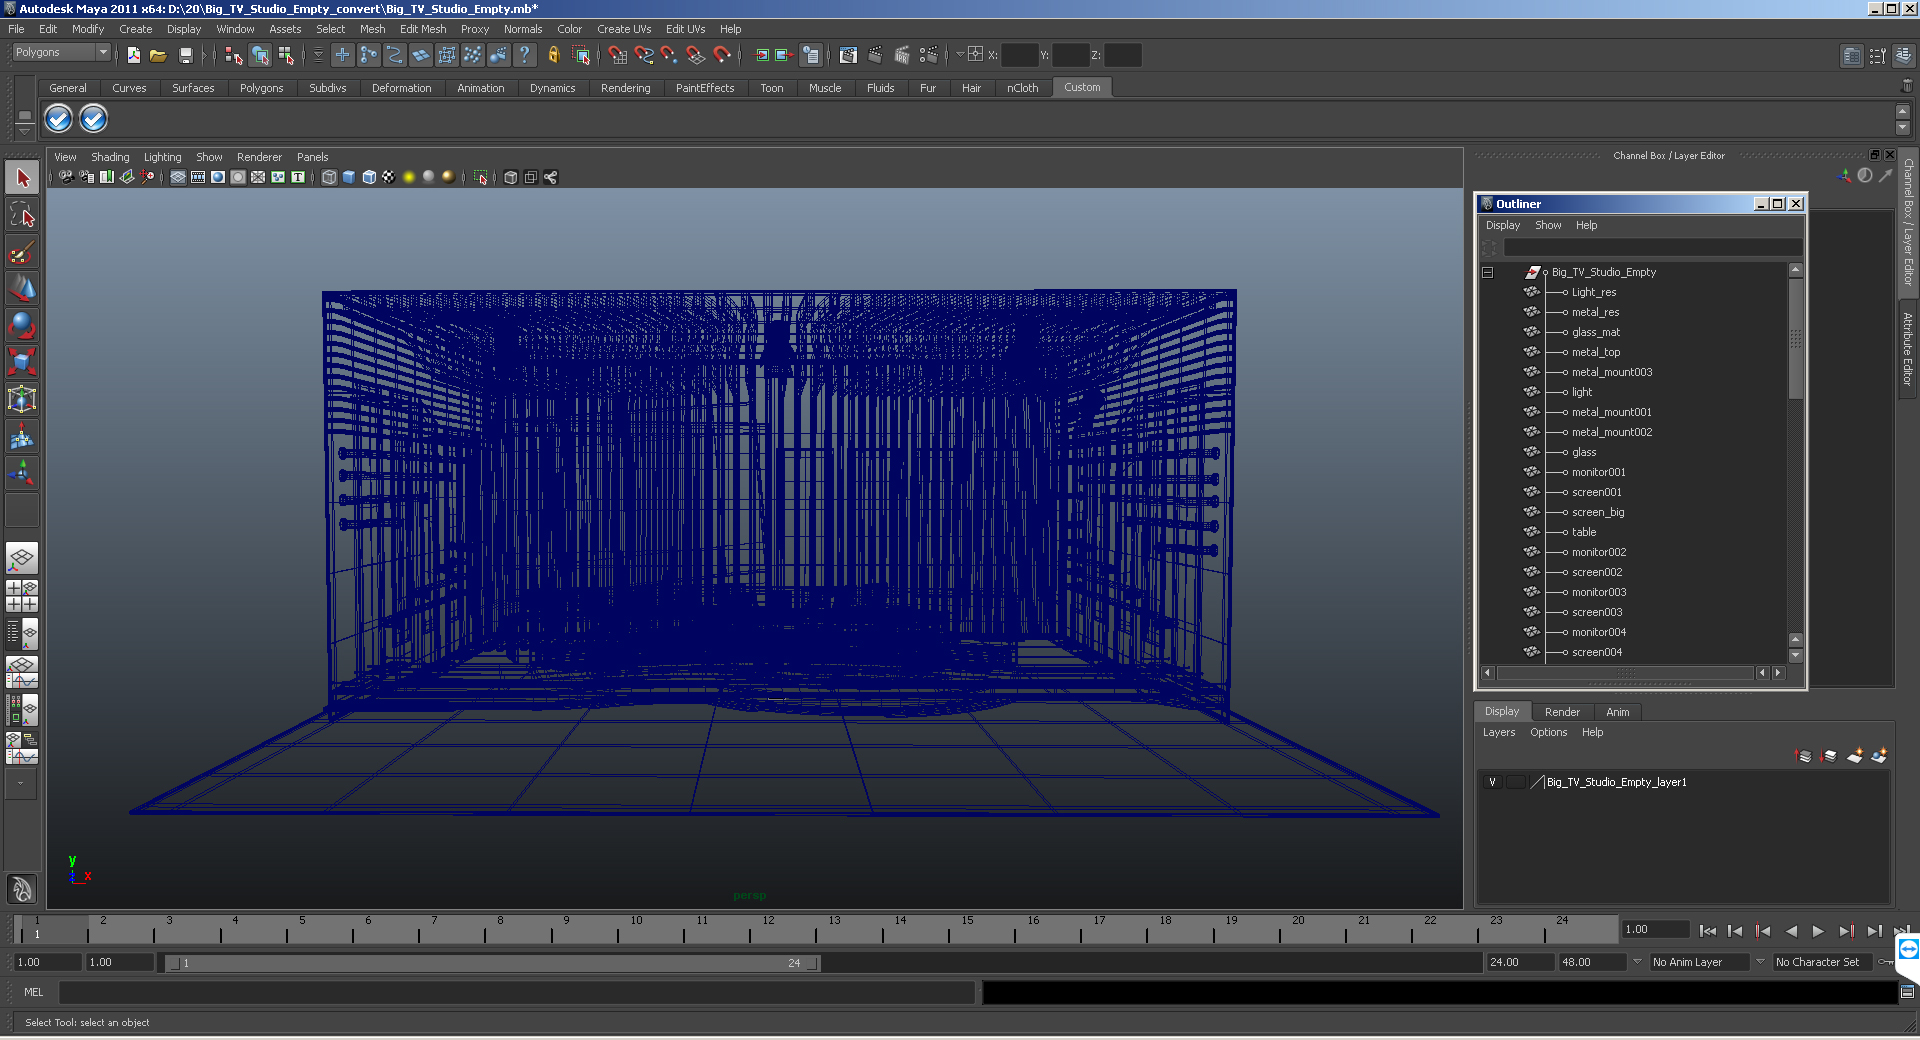This screenshot has height=1040, width=1920.
Task: Step forward one key
Action: (x=1846, y=931)
